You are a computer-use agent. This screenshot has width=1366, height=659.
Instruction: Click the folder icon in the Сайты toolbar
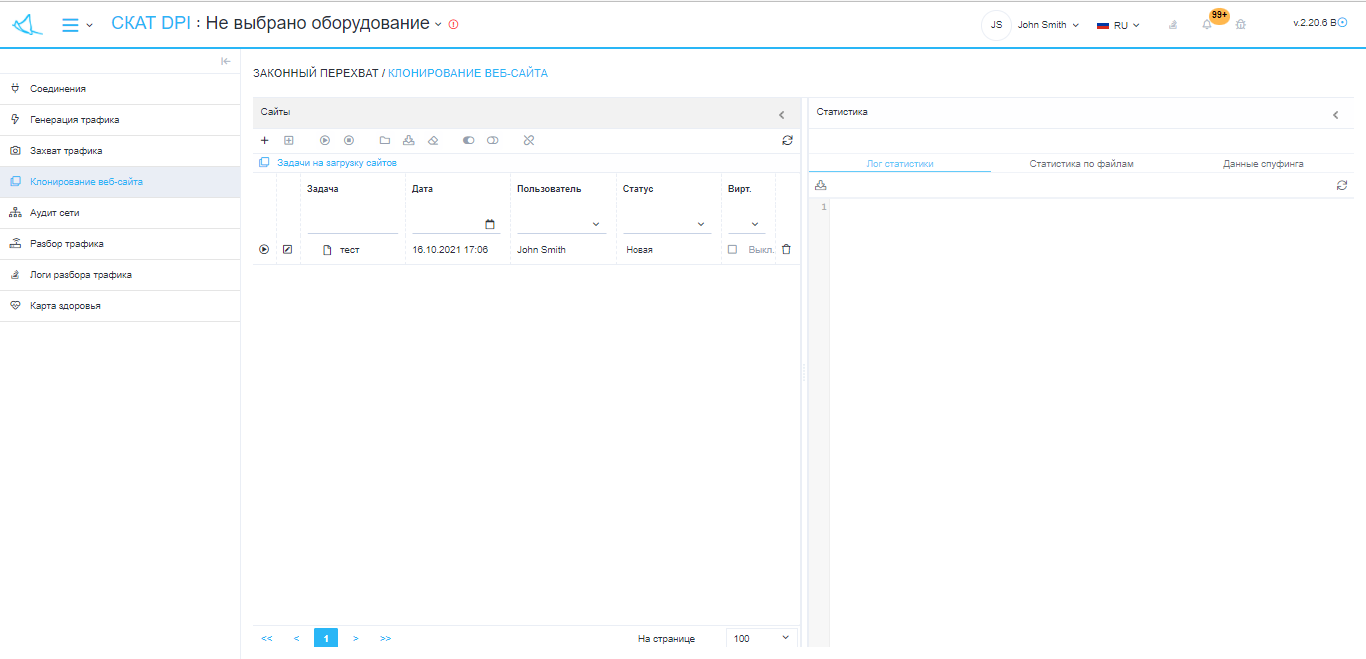pos(385,141)
